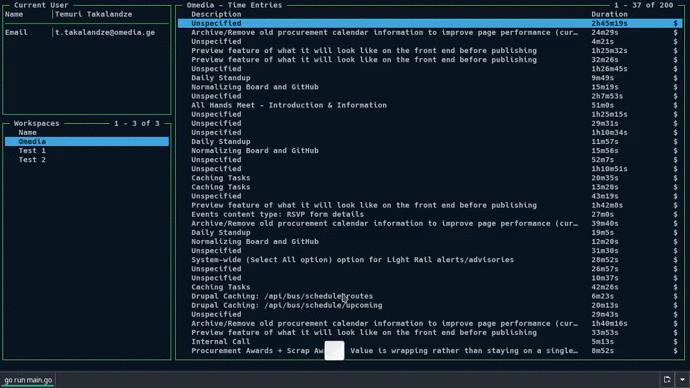690x388 pixels.
Task: Select the Normalizing Board entry lasting 15m56s
Action: (430, 150)
